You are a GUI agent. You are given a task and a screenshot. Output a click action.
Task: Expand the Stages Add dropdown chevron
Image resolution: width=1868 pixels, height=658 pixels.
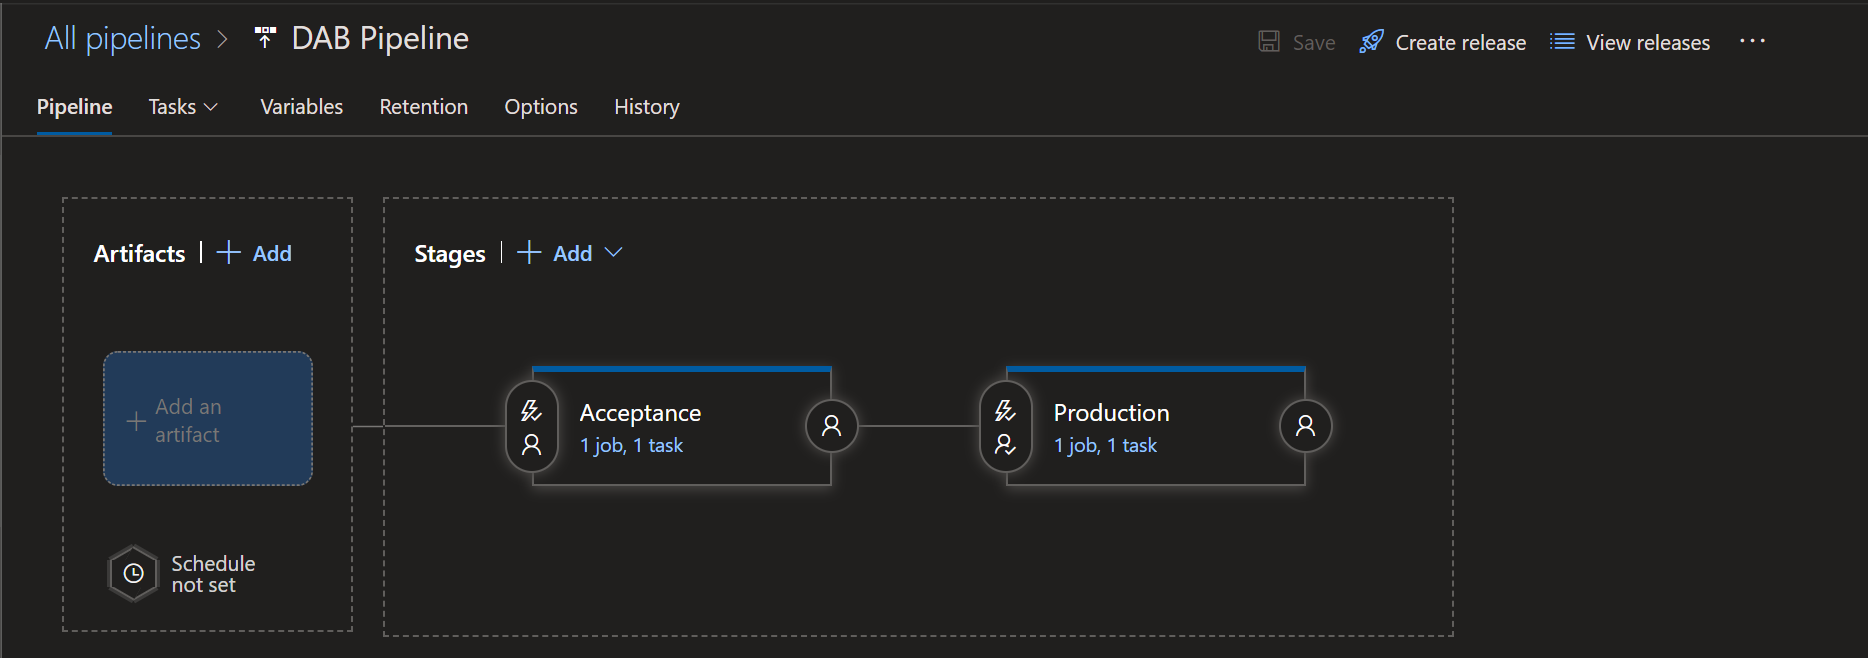click(614, 253)
